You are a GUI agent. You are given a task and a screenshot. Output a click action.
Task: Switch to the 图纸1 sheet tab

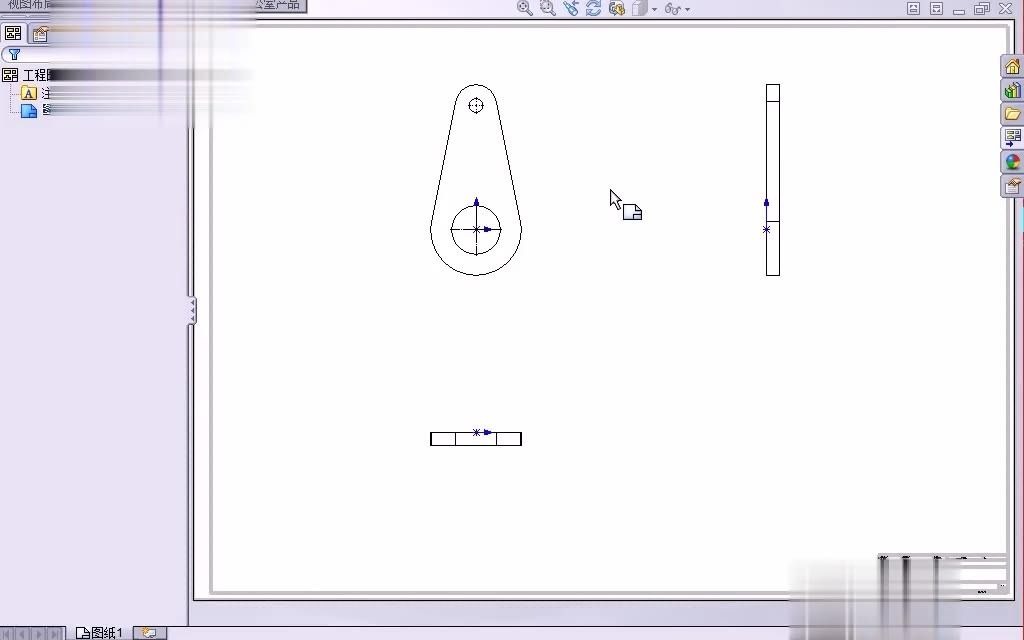(x=98, y=632)
